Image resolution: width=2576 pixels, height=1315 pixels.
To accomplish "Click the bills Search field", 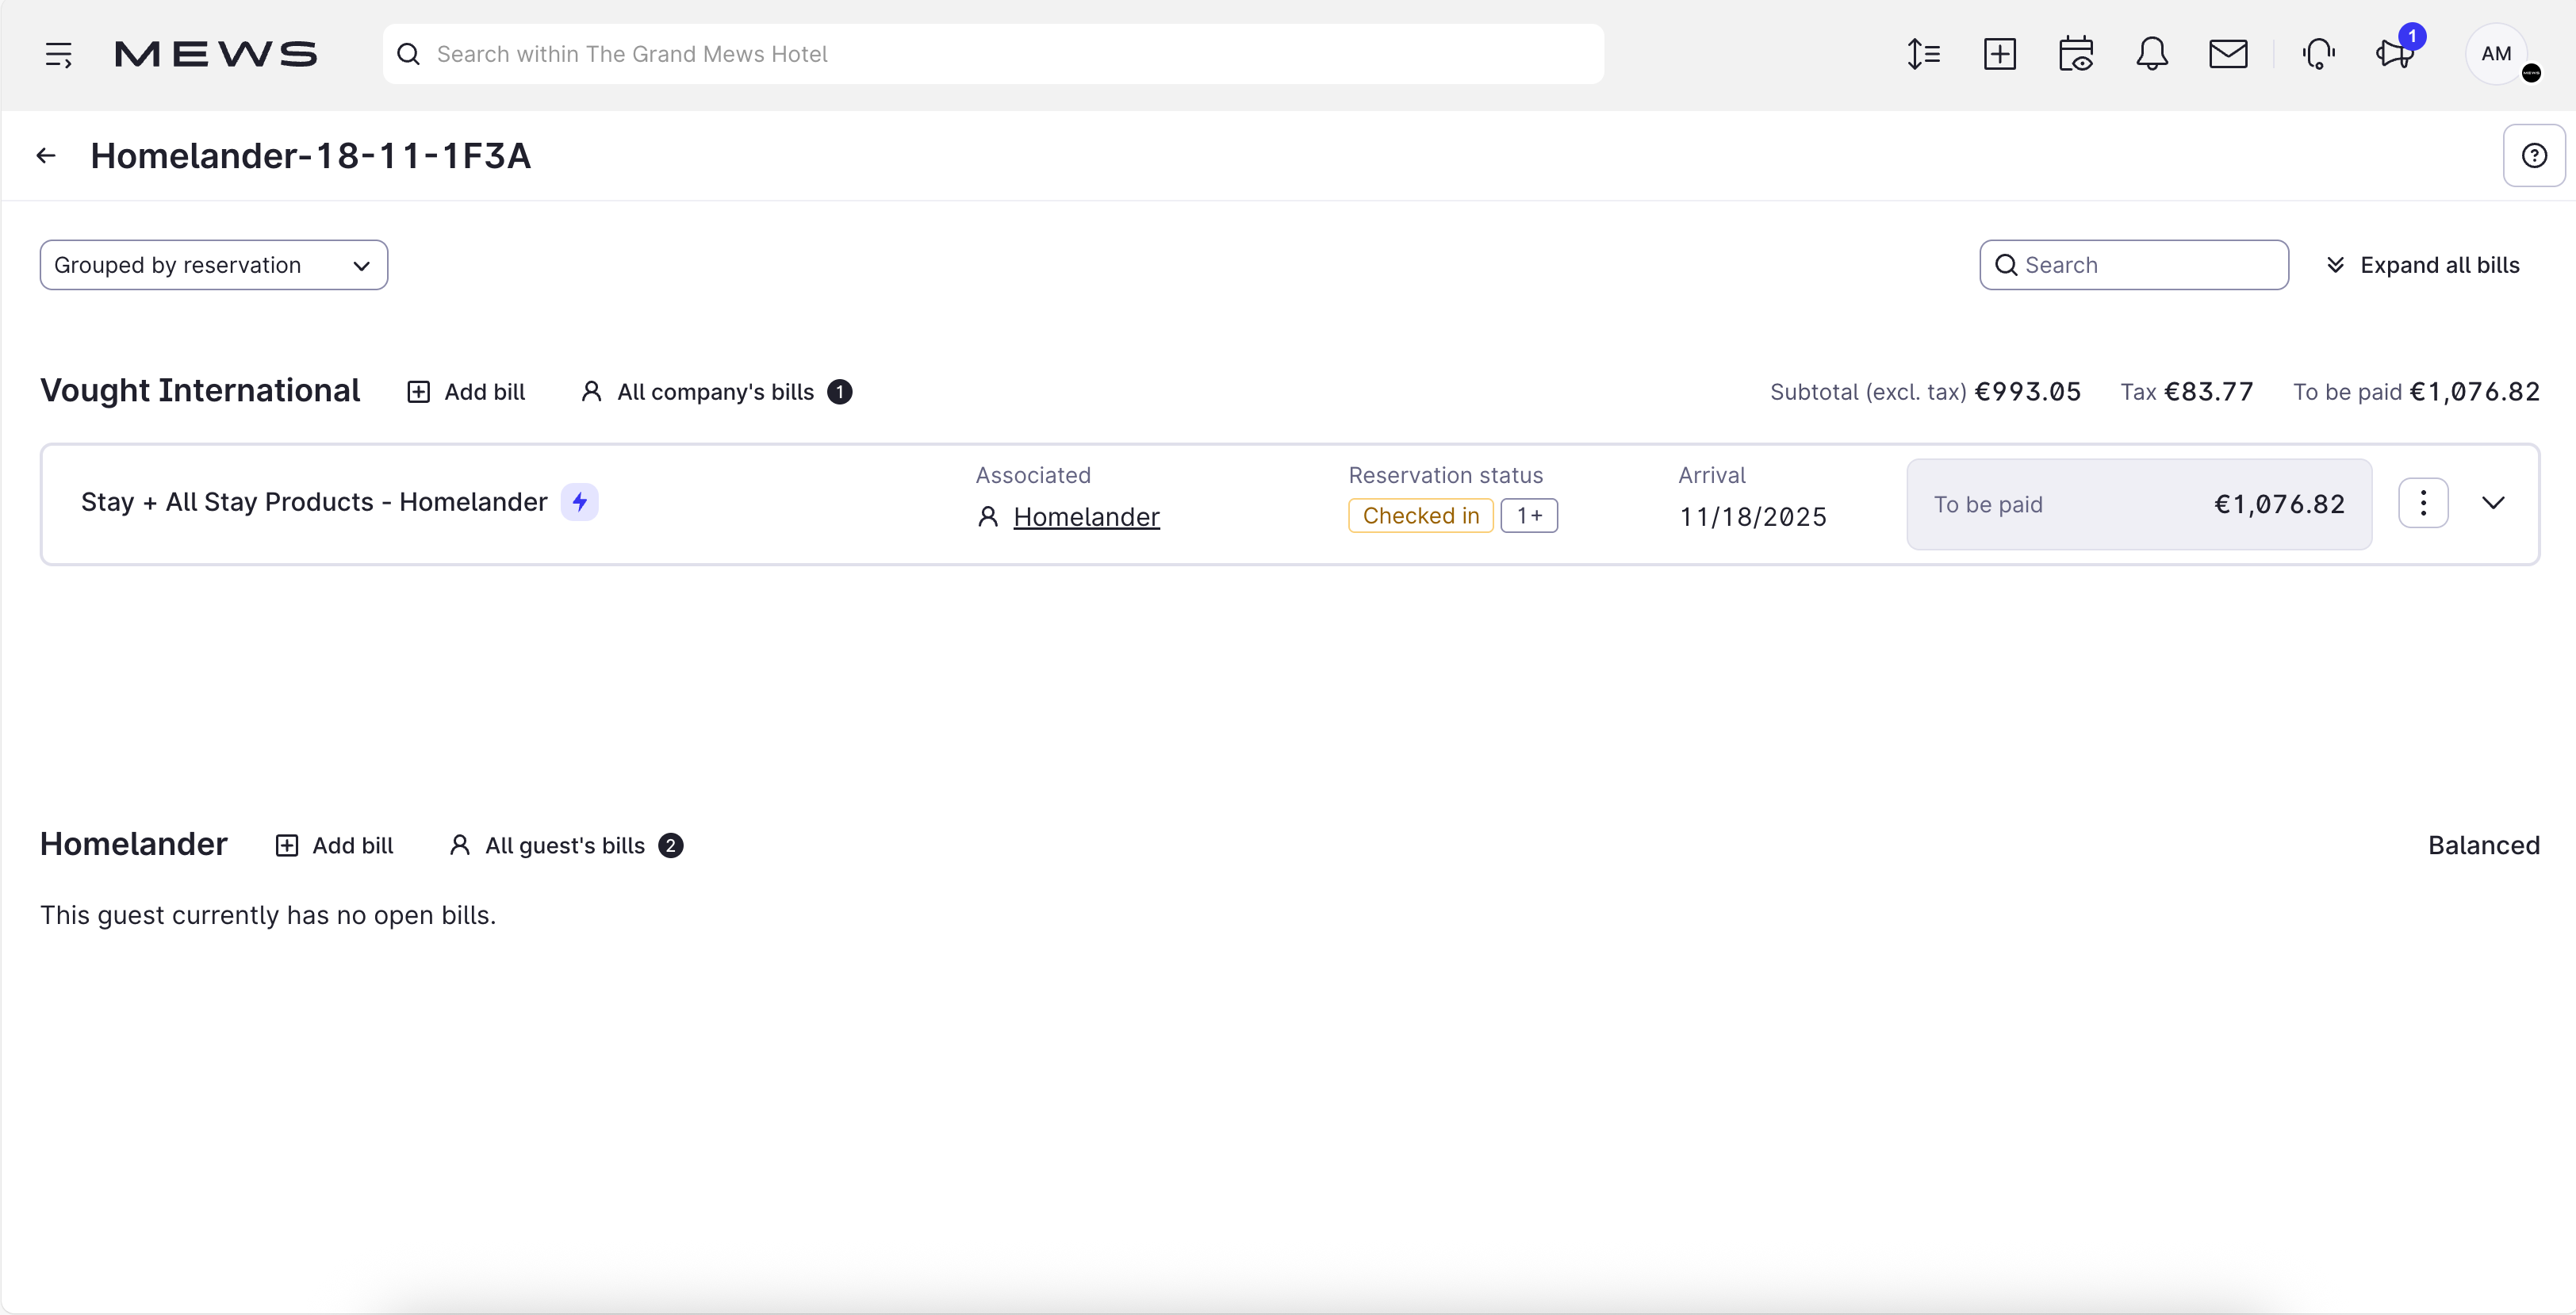I will pos(2134,265).
